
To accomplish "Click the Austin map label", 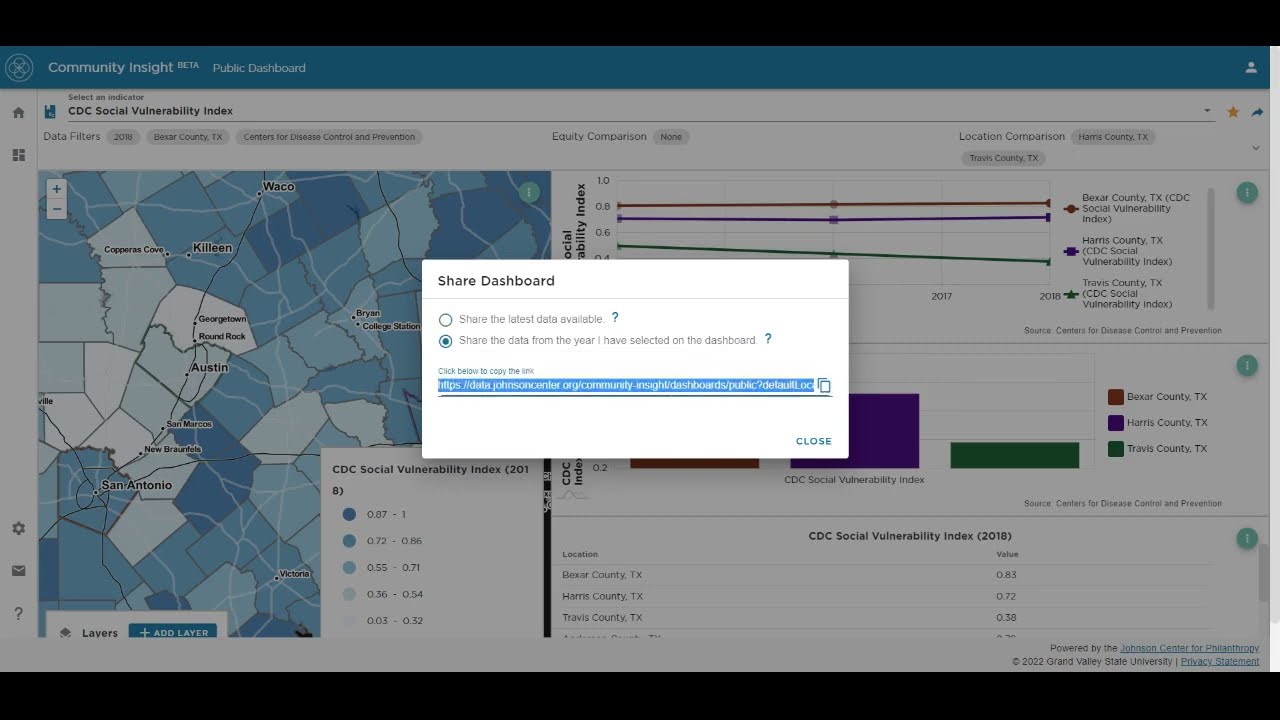I will pos(210,367).
